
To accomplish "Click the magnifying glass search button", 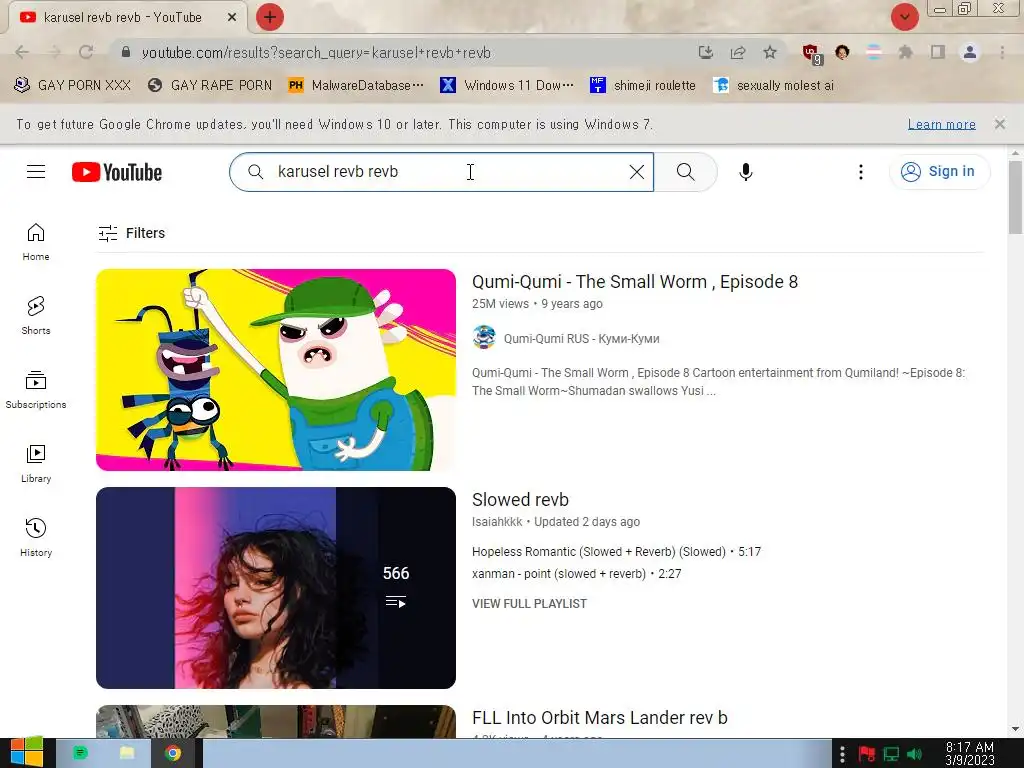I will coord(685,172).
